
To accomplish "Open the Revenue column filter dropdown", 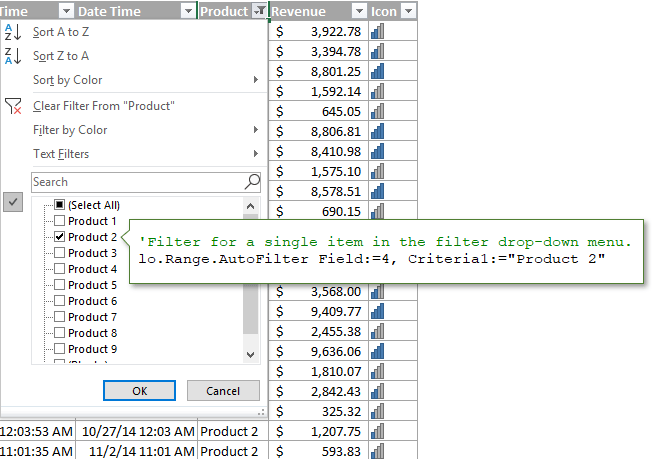I will tap(358, 11).
